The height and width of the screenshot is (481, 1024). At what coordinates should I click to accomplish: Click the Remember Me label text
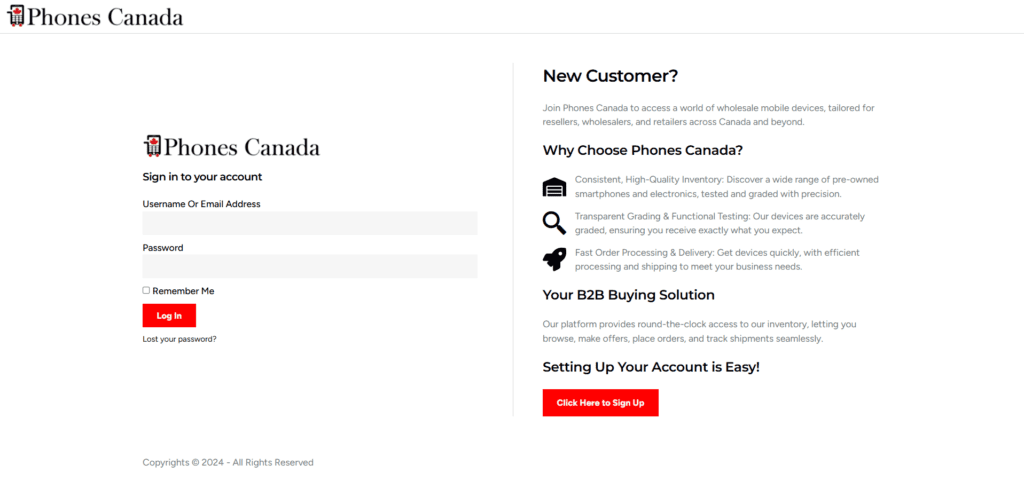click(183, 291)
